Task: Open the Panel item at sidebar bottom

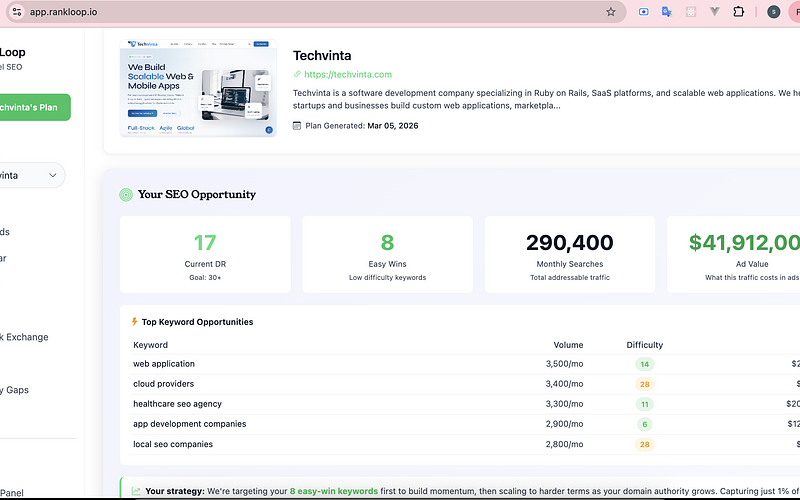Action: coord(12,493)
